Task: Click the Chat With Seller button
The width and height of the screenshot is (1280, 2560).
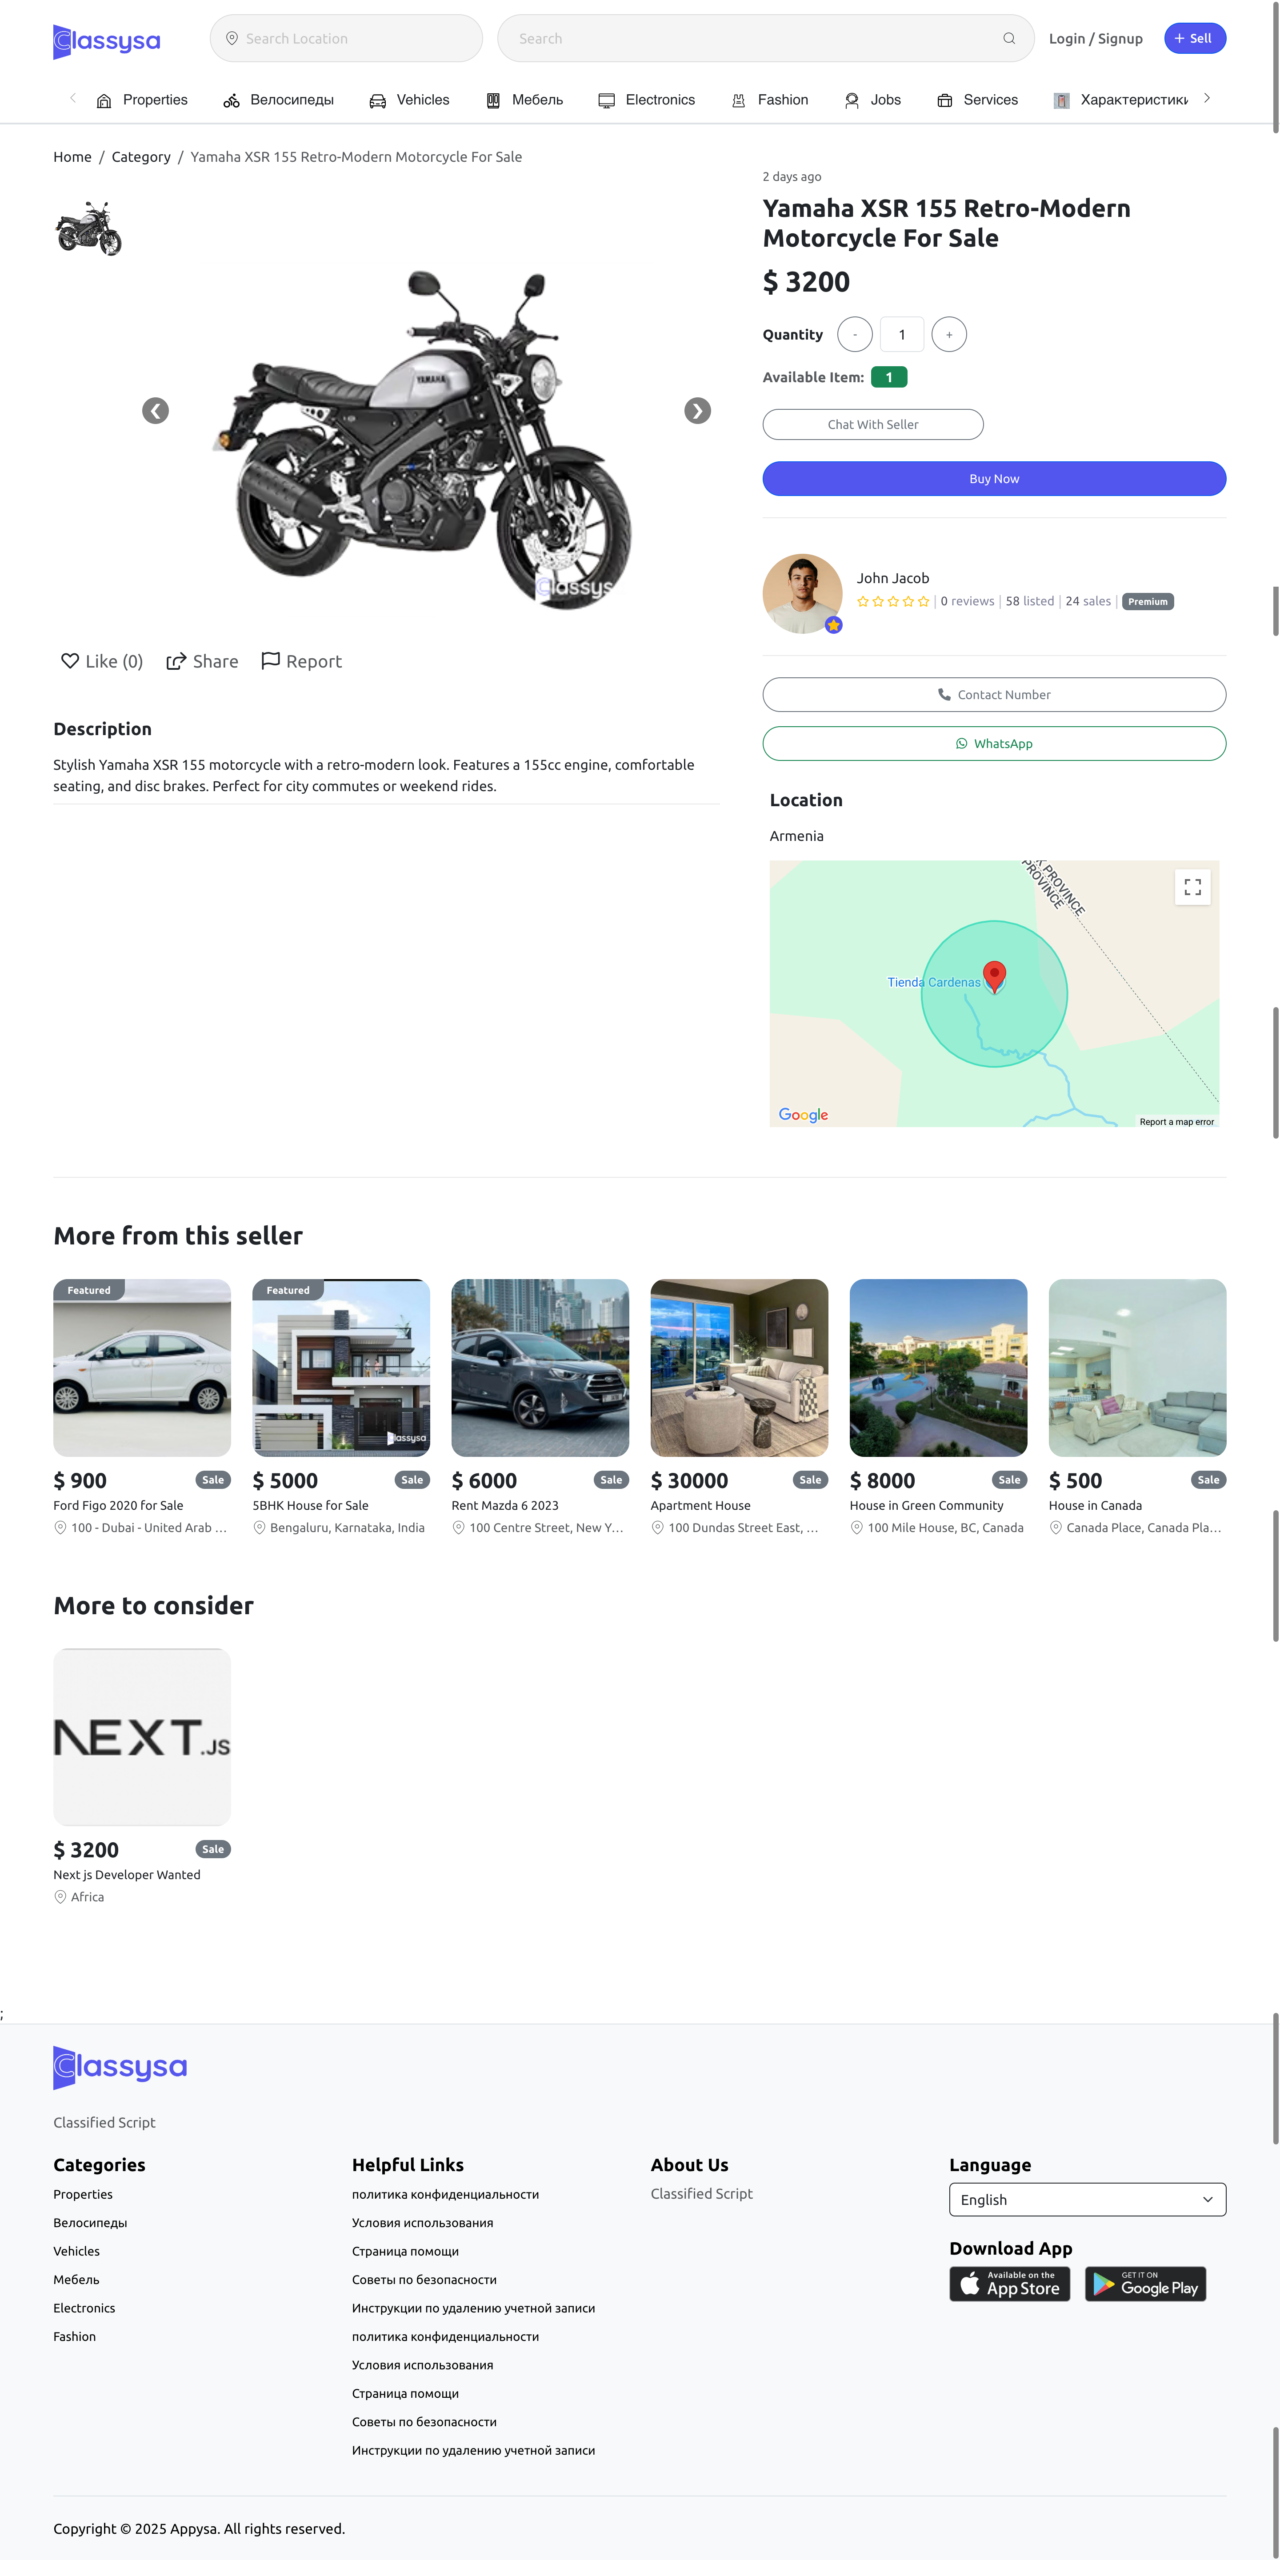Action: point(872,425)
